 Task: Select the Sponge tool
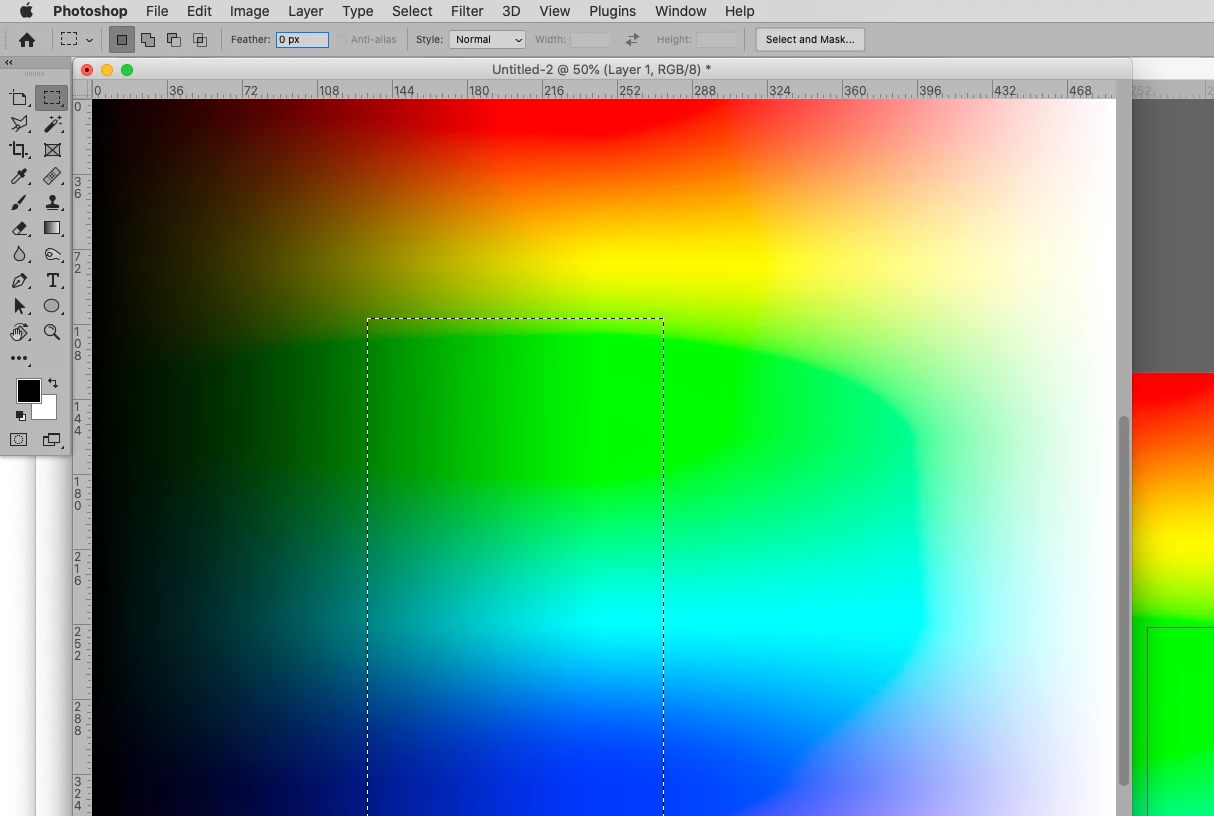pos(52,254)
